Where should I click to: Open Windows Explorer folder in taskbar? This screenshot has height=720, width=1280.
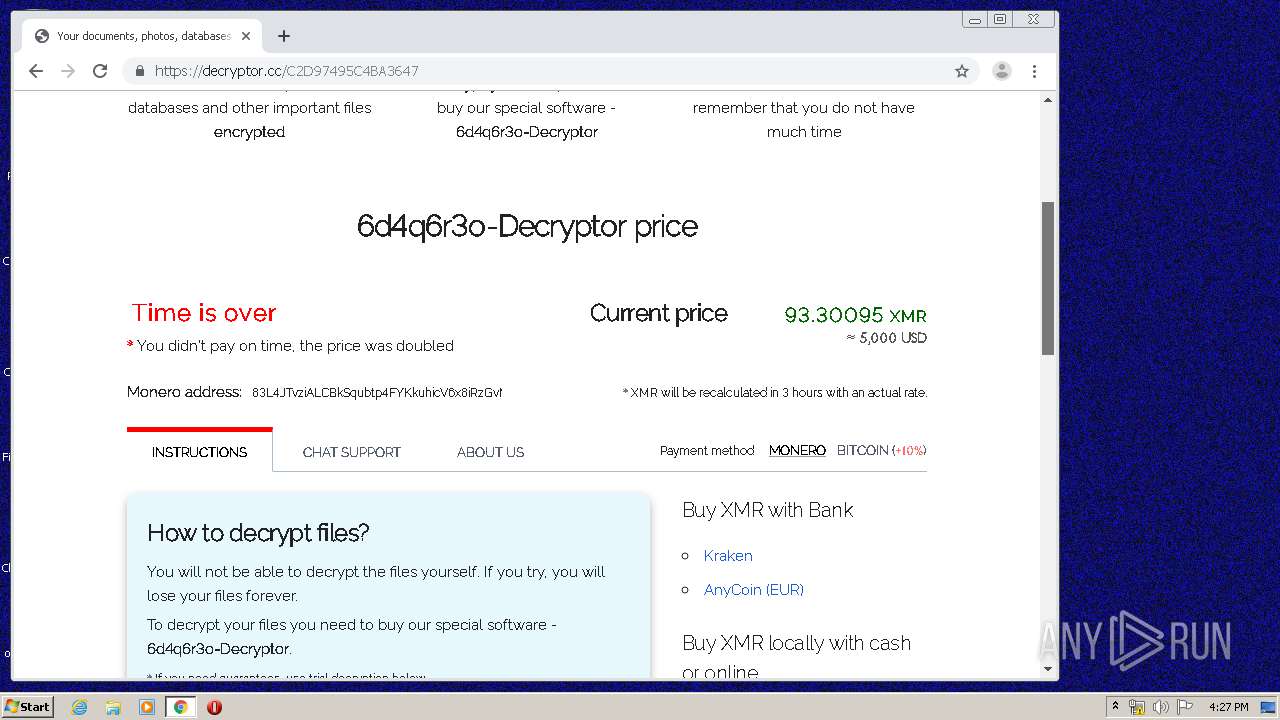113,707
